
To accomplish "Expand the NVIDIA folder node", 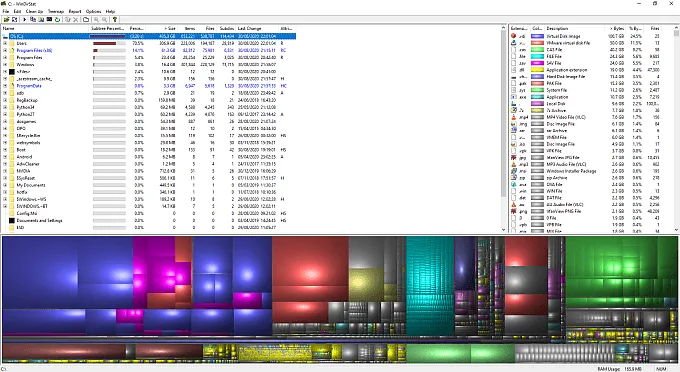I will tap(5, 171).
